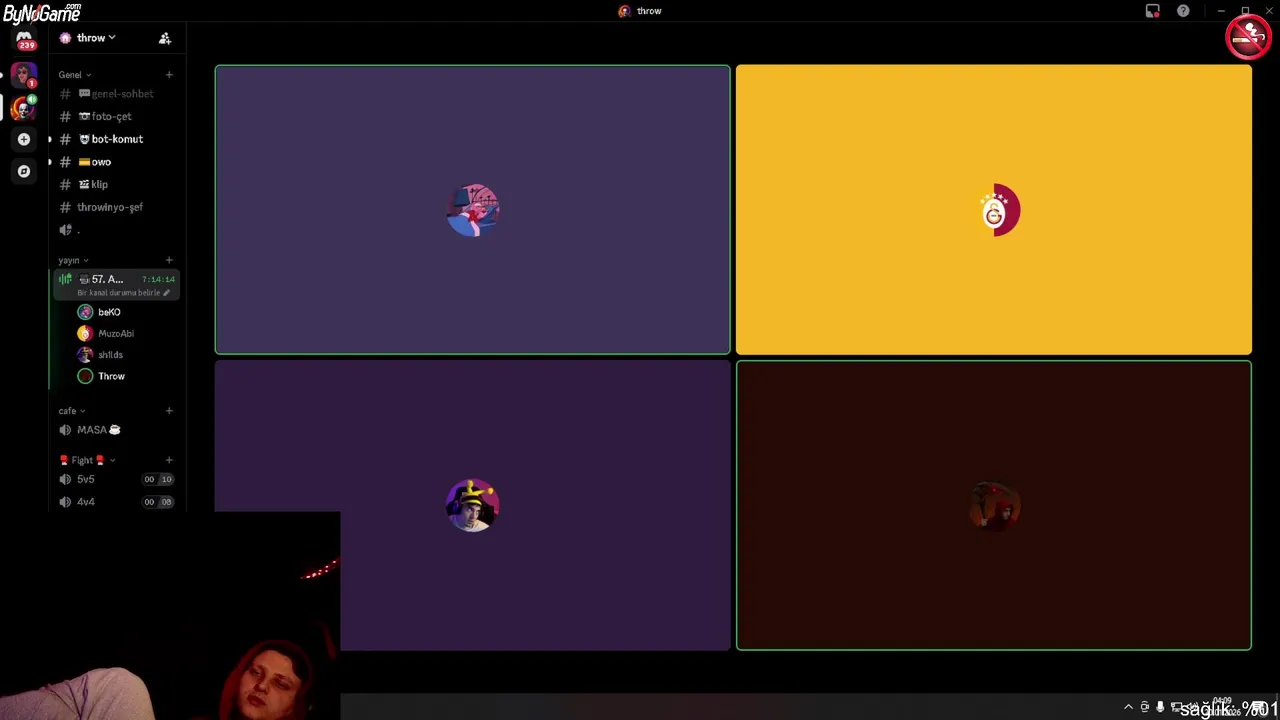Viewport: 1280px width, 720px height.
Task: Create channel in cafe category
Action: pyautogui.click(x=169, y=411)
